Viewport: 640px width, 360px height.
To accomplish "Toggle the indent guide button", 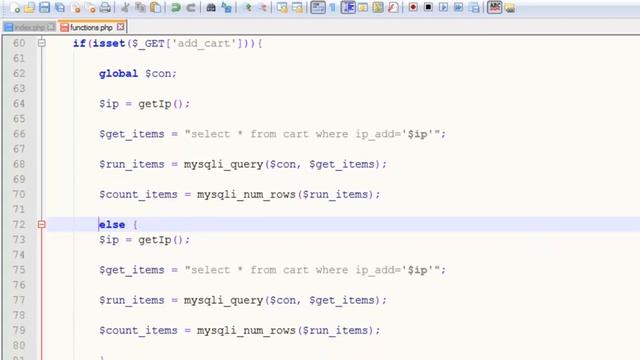I will [348, 7].
